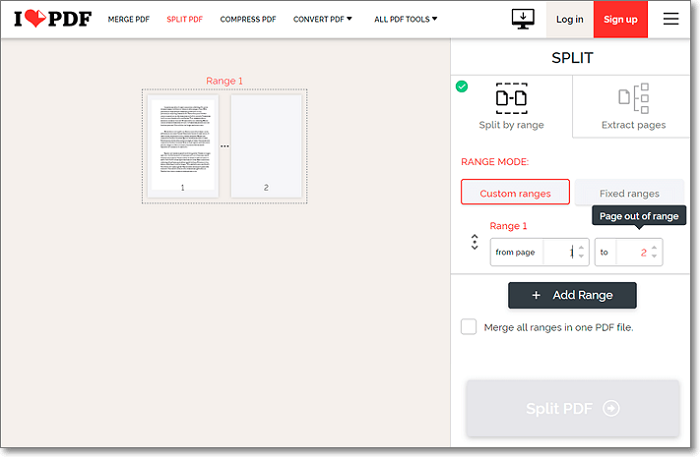
Task: Switch to Custom ranges mode
Action: click(x=515, y=193)
